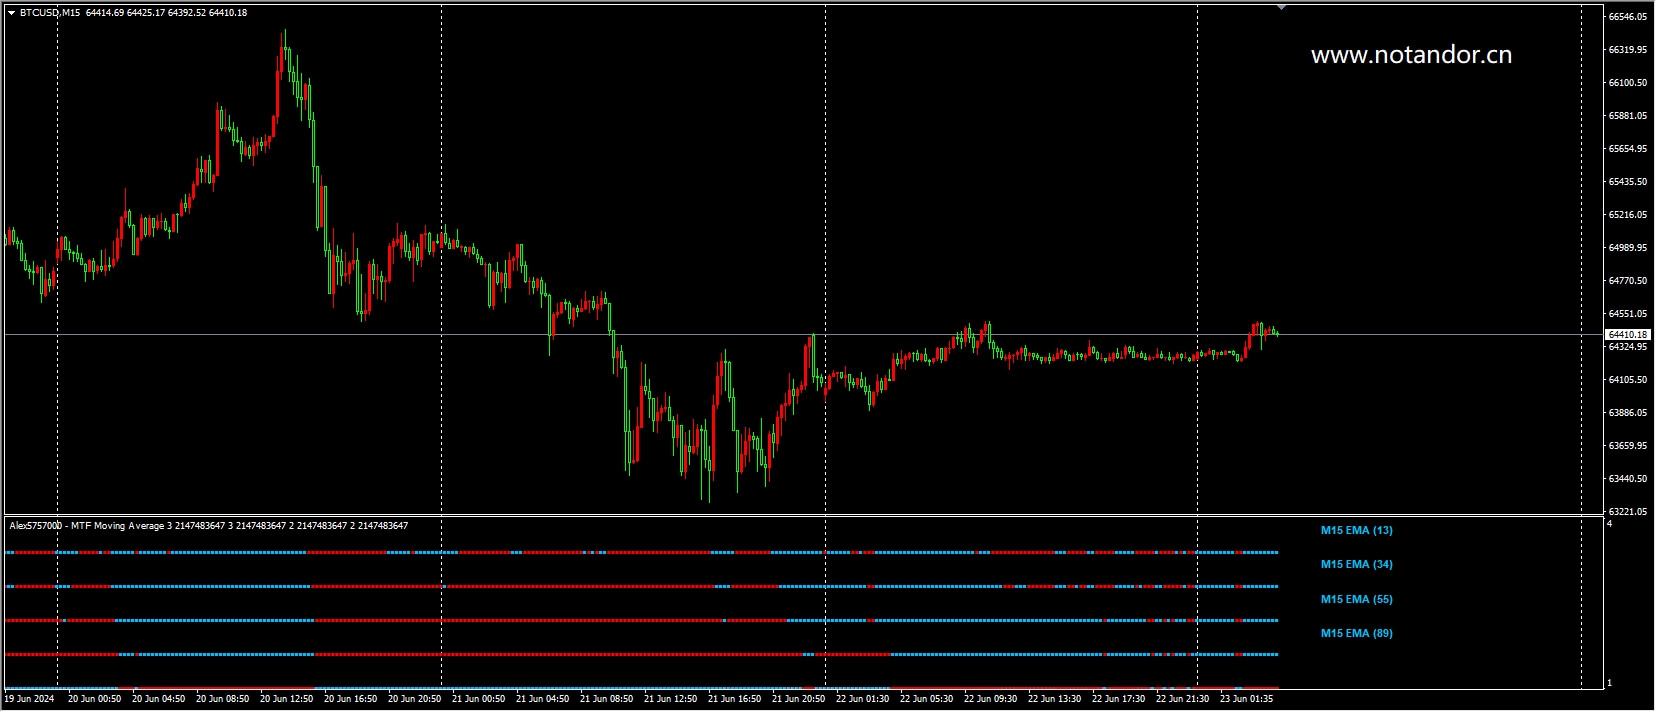The image size is (1656, 712).
Task: Click the 21 Jun 16:50 time label
Action: click(x=734, y=699)
